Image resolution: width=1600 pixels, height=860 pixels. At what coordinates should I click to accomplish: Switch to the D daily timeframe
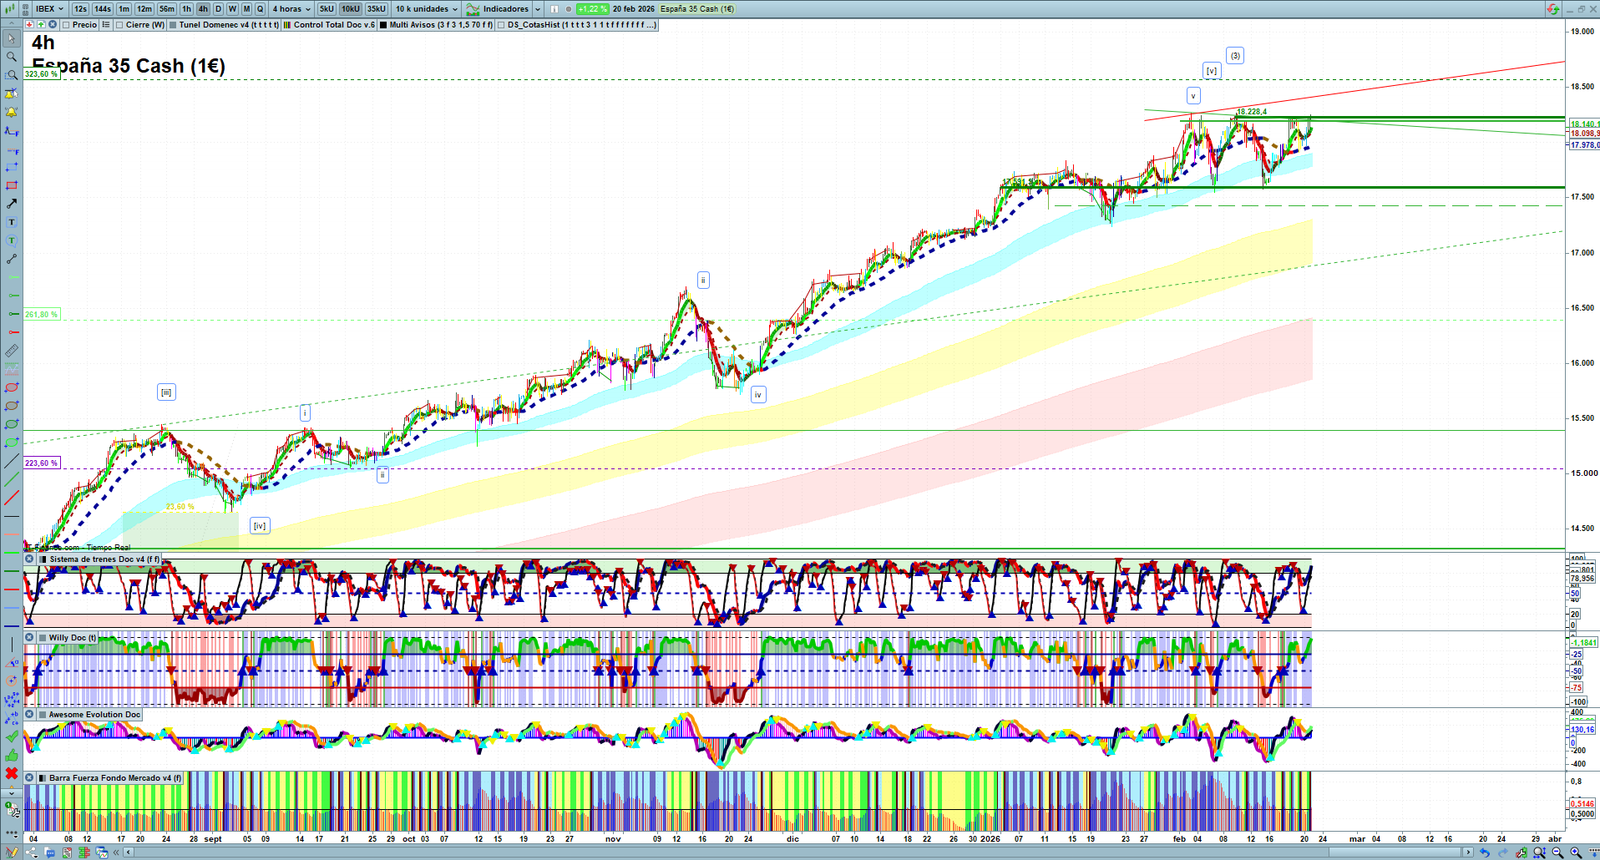point(218,9)
